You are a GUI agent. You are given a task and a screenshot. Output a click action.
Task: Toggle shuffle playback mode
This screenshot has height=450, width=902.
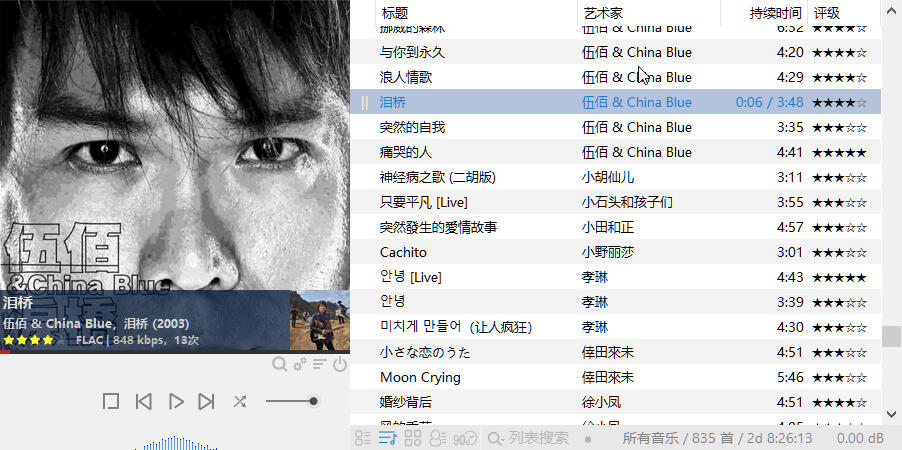tap(240, 401)
